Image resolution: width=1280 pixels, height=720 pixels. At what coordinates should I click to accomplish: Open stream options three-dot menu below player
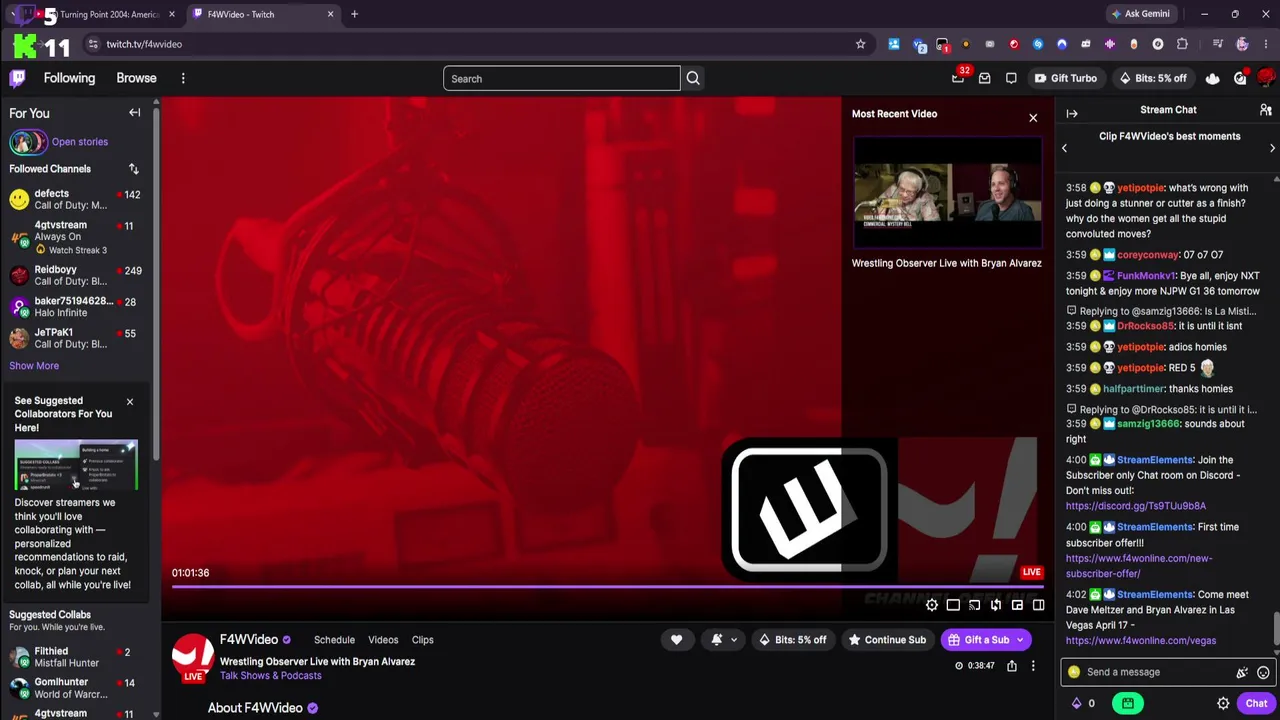pos(1033,665)
